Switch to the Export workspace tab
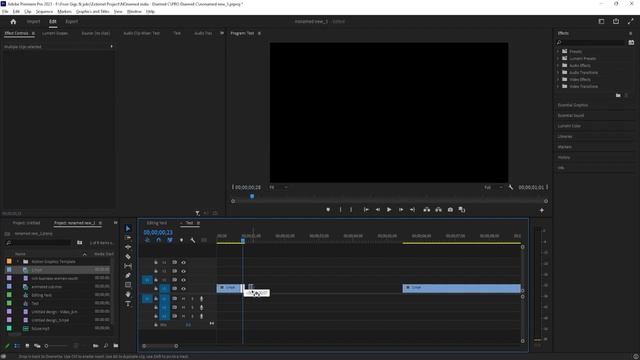The image size is (640, 360). [72, 22]
